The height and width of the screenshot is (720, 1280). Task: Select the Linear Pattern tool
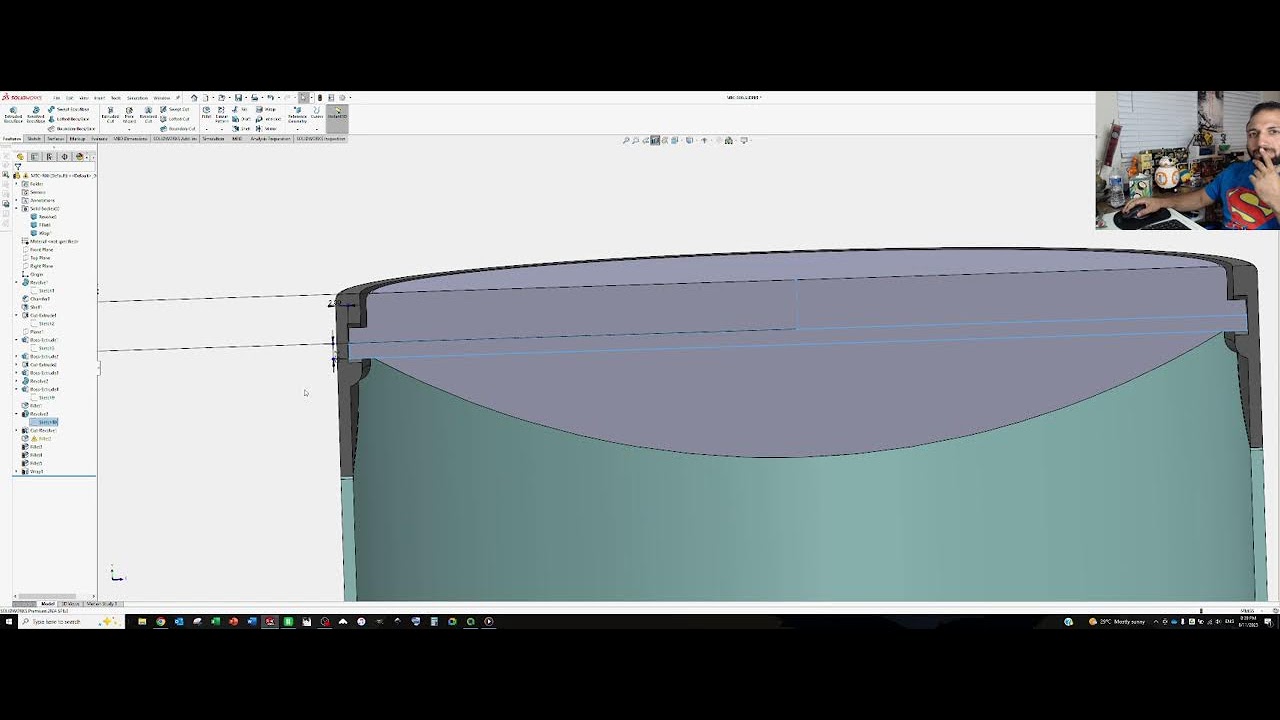(221, 114)
